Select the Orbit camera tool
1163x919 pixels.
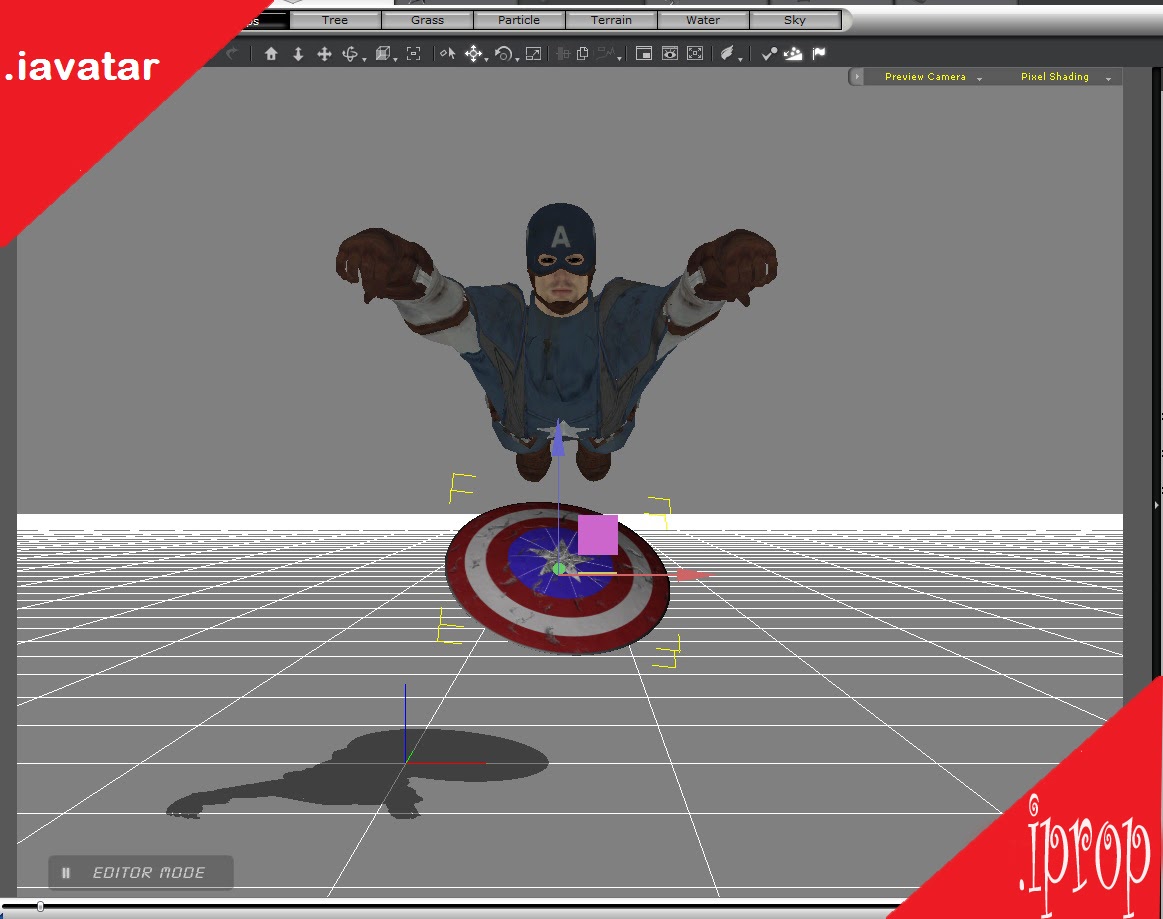click(350, 53)
